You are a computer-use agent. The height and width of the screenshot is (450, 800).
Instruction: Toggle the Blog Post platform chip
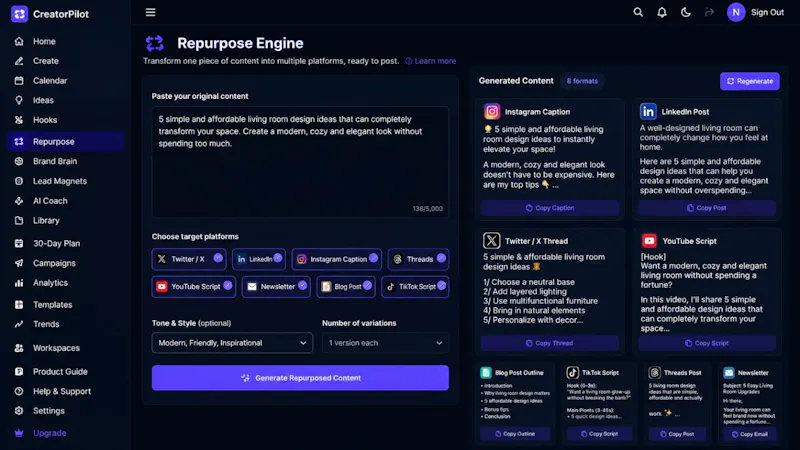[346, 287]
